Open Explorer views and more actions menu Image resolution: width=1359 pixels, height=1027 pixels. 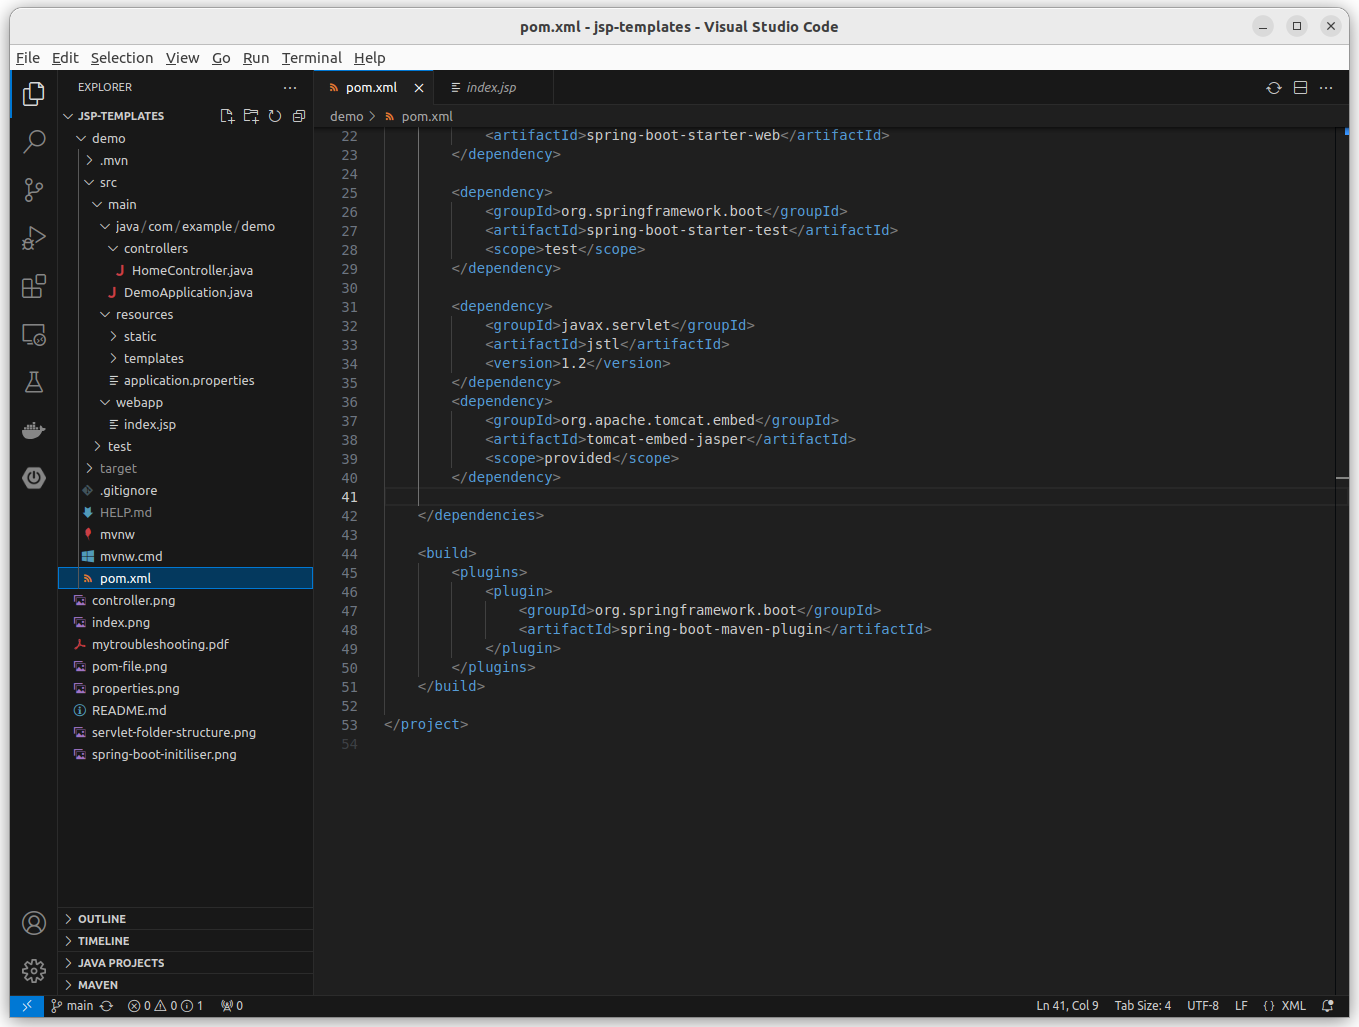coord(290,88)
